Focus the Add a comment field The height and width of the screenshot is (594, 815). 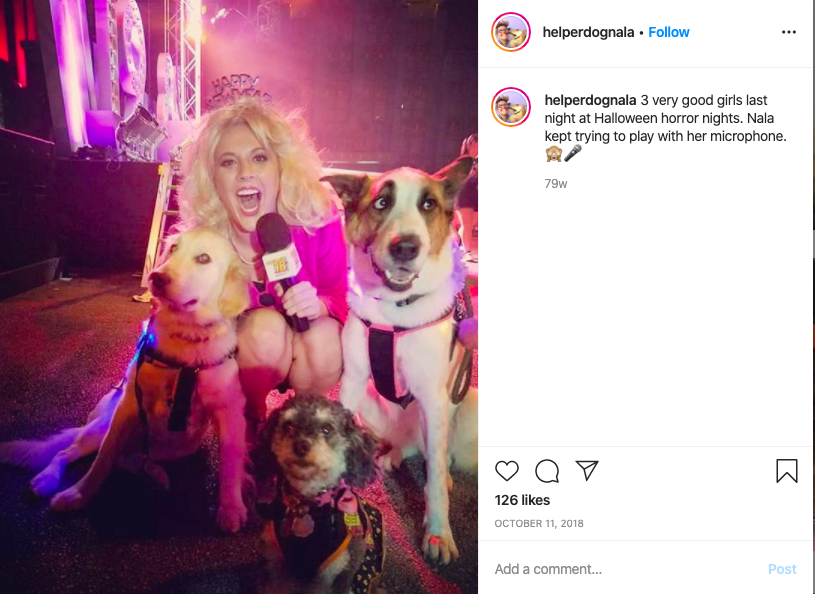coord(626,569)
